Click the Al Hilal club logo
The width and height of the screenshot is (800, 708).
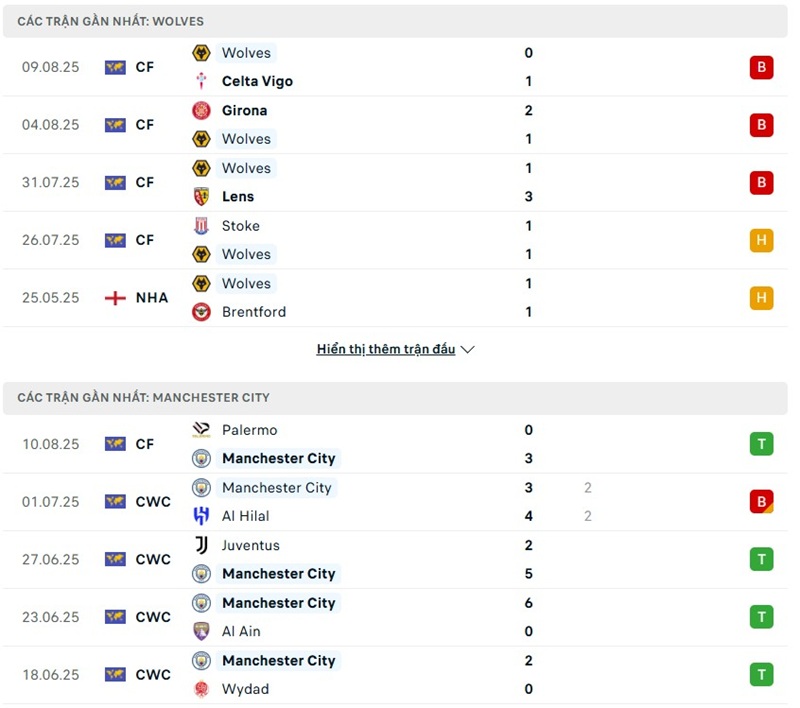click(201, 516)
